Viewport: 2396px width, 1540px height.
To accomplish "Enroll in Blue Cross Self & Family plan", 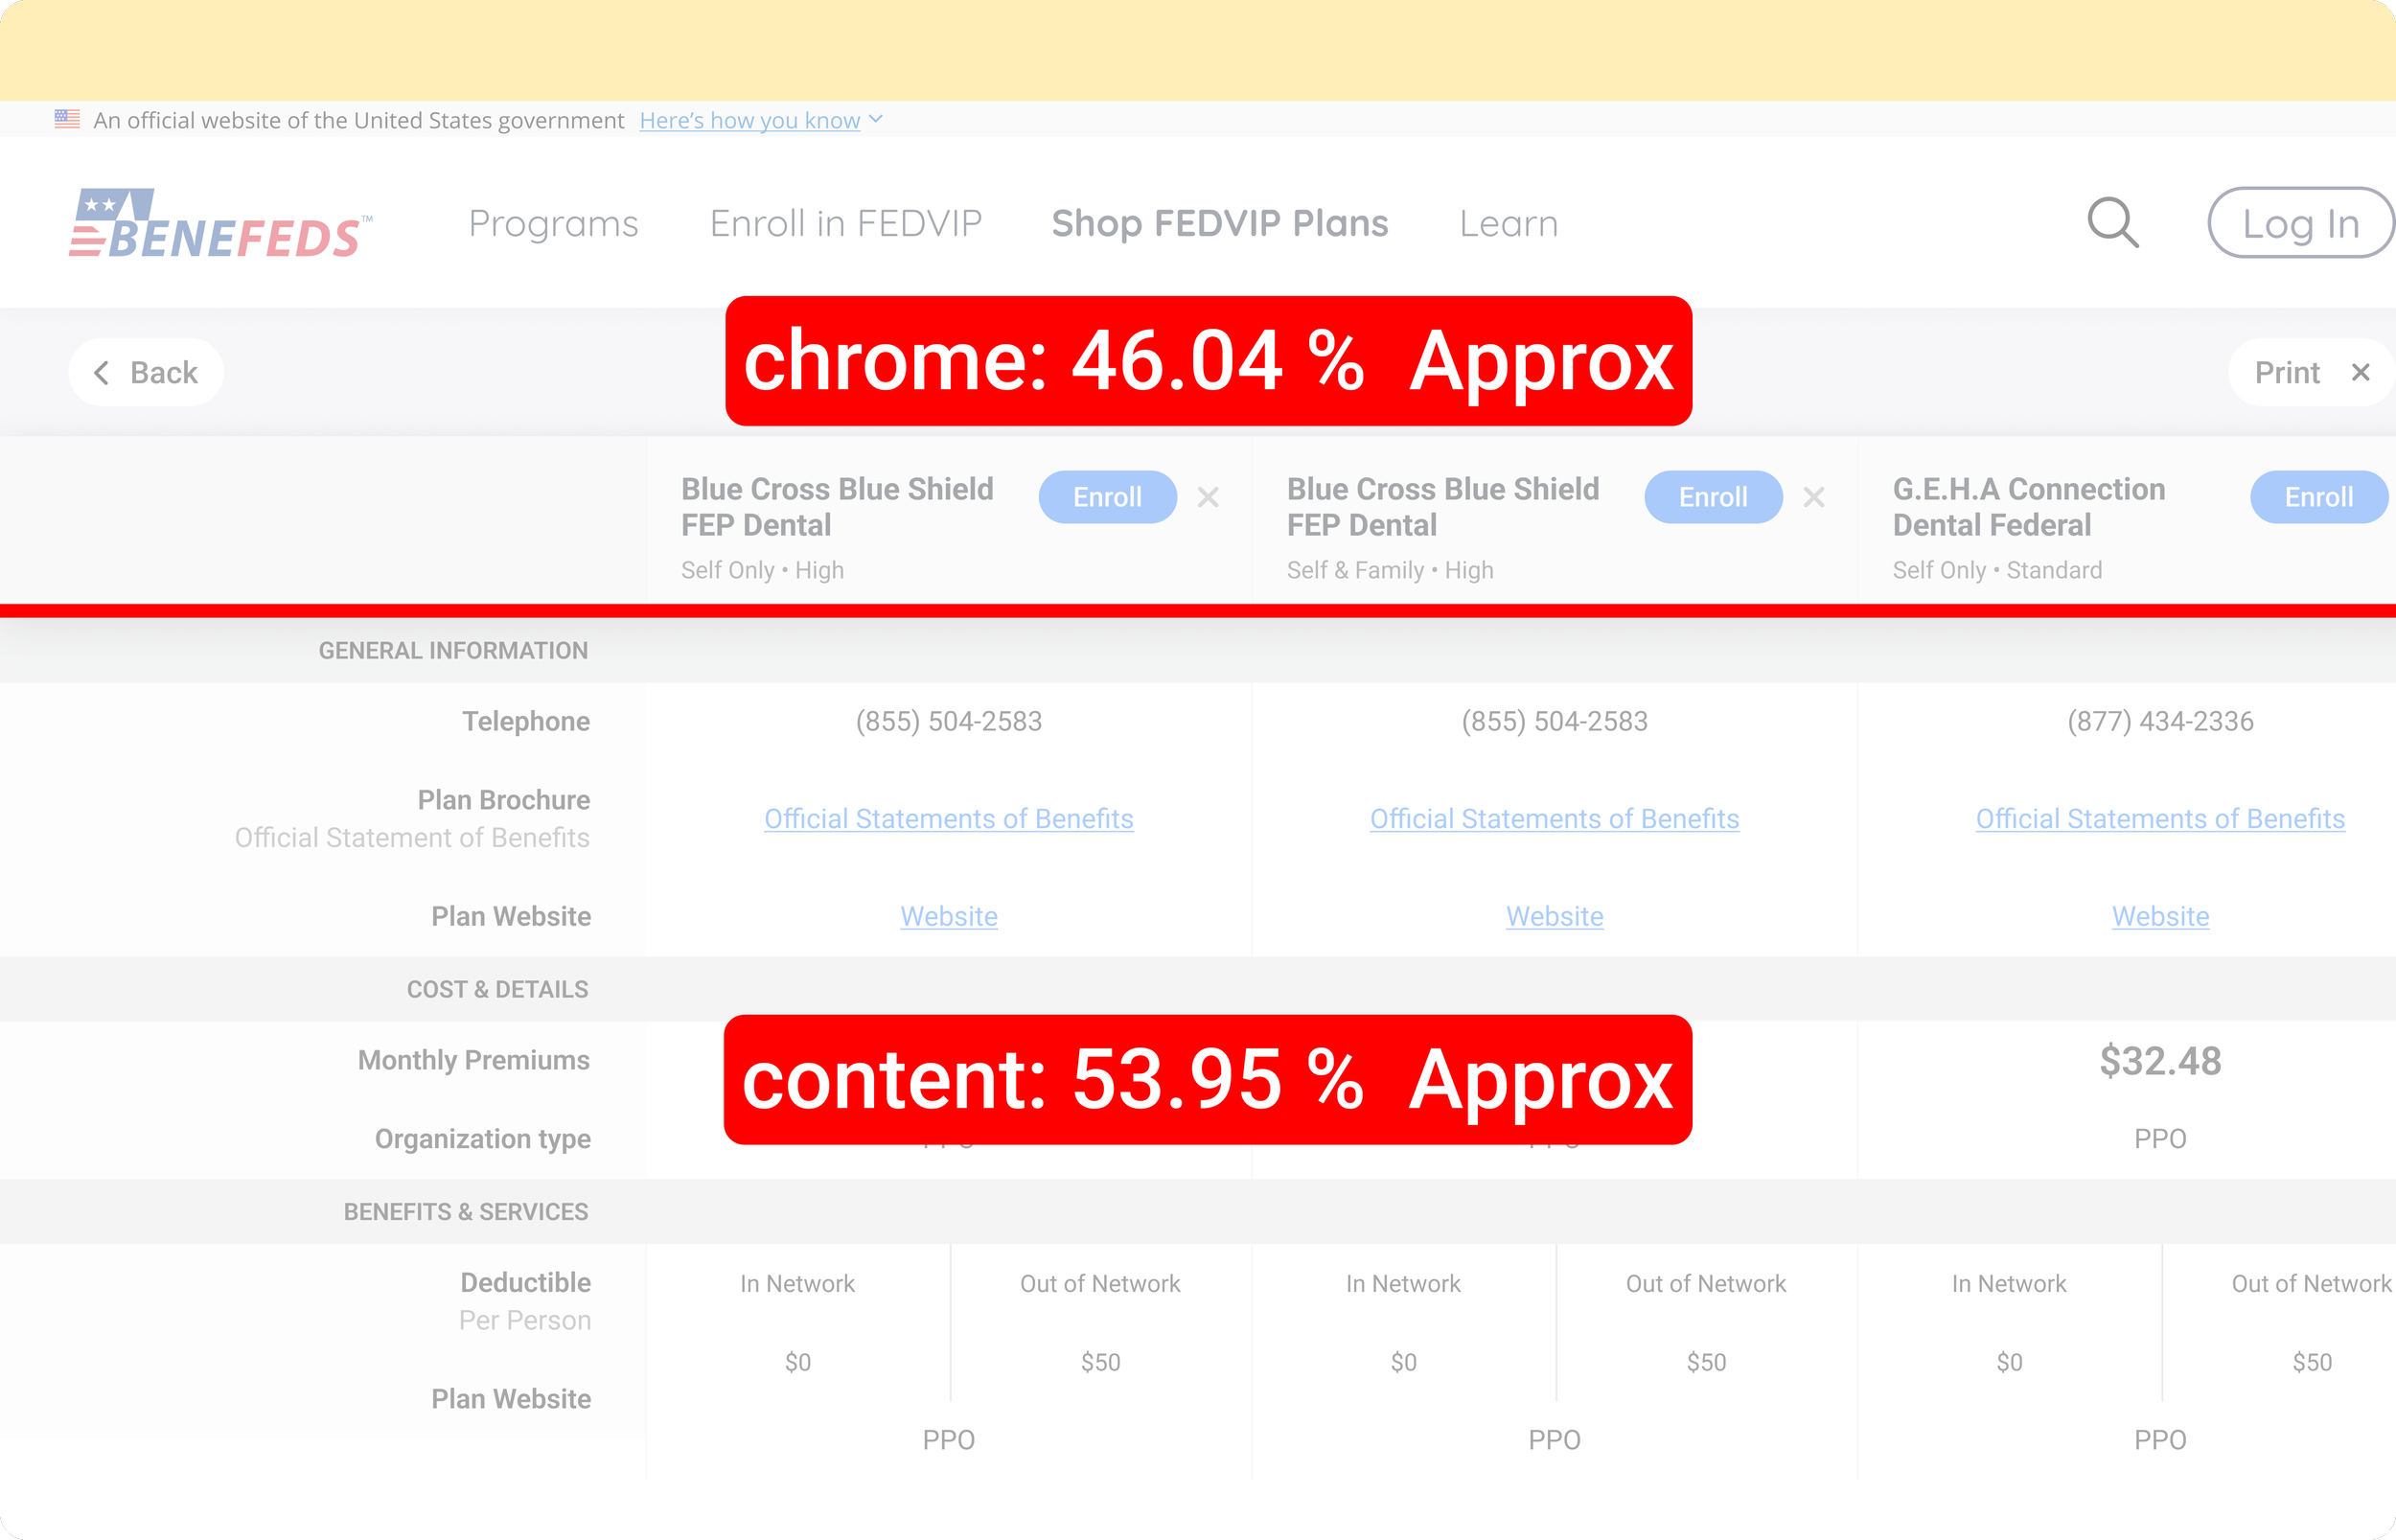I will [1713, 497].
